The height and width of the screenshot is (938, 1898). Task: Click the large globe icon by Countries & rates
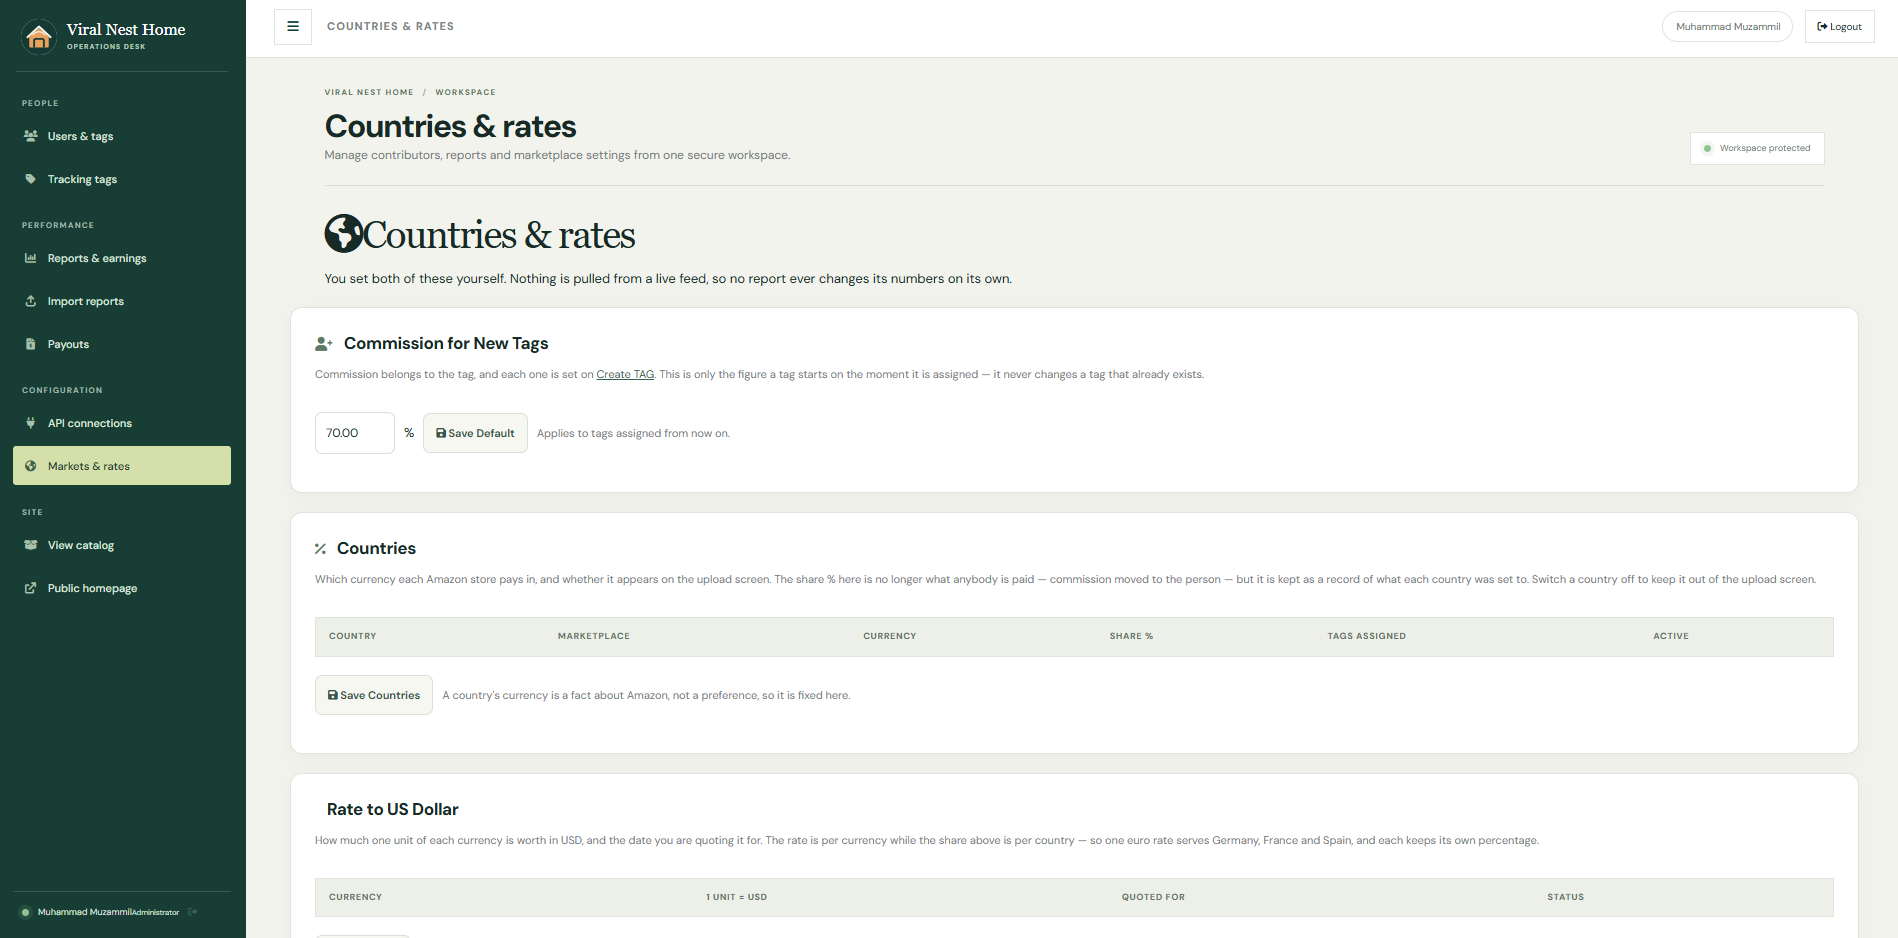[343, 234]
